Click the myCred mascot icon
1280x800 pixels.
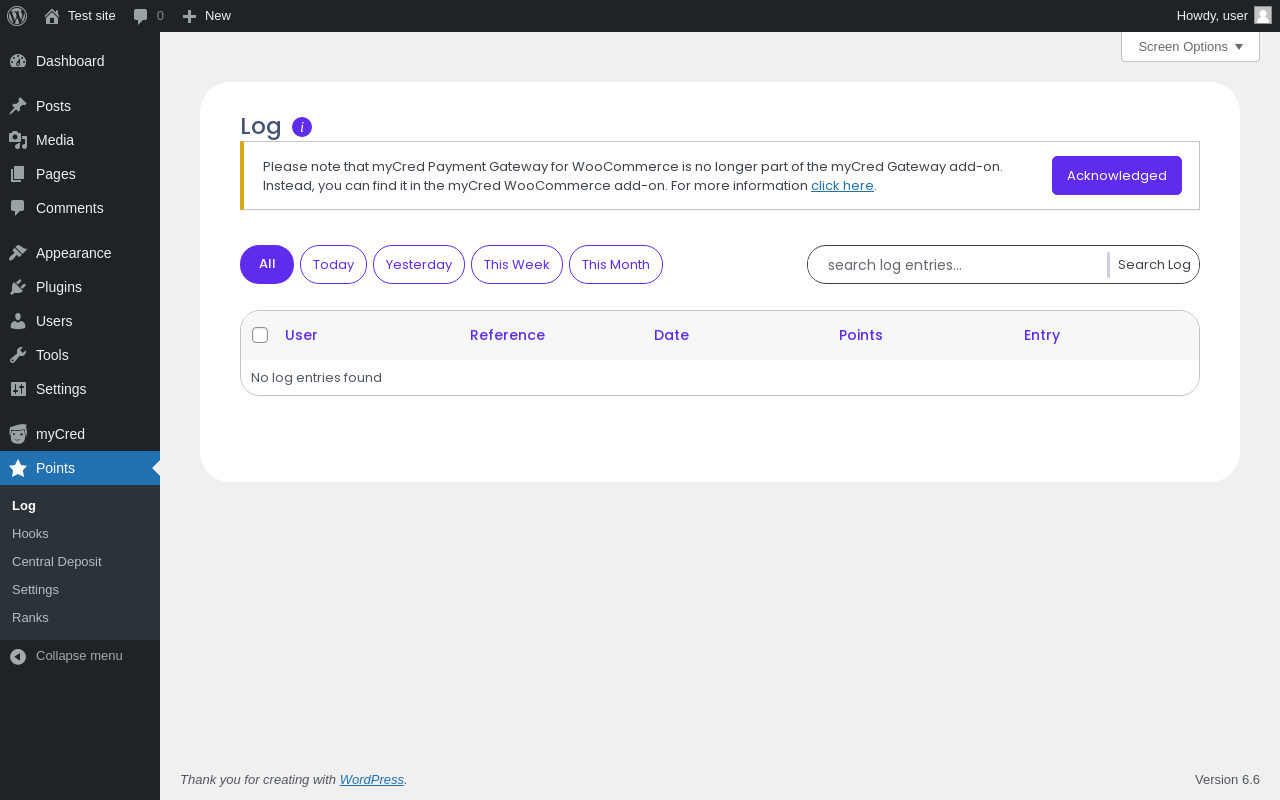click(18, 434)
